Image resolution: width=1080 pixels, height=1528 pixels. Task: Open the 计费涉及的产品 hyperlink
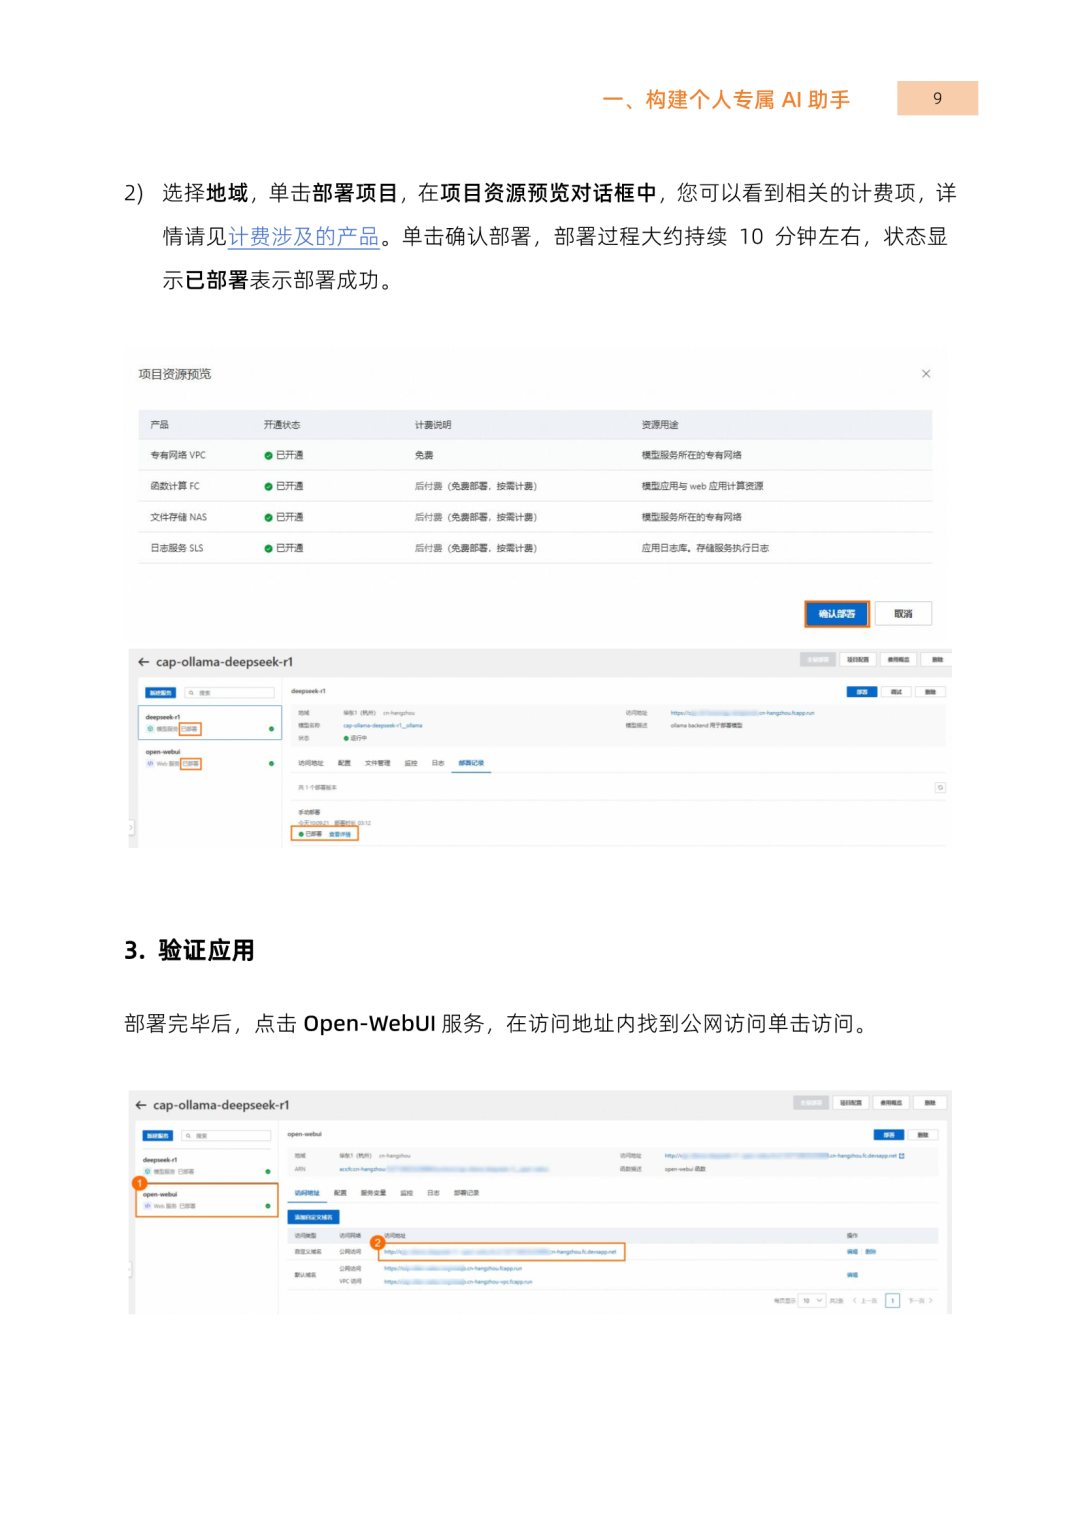coord(304,237)
